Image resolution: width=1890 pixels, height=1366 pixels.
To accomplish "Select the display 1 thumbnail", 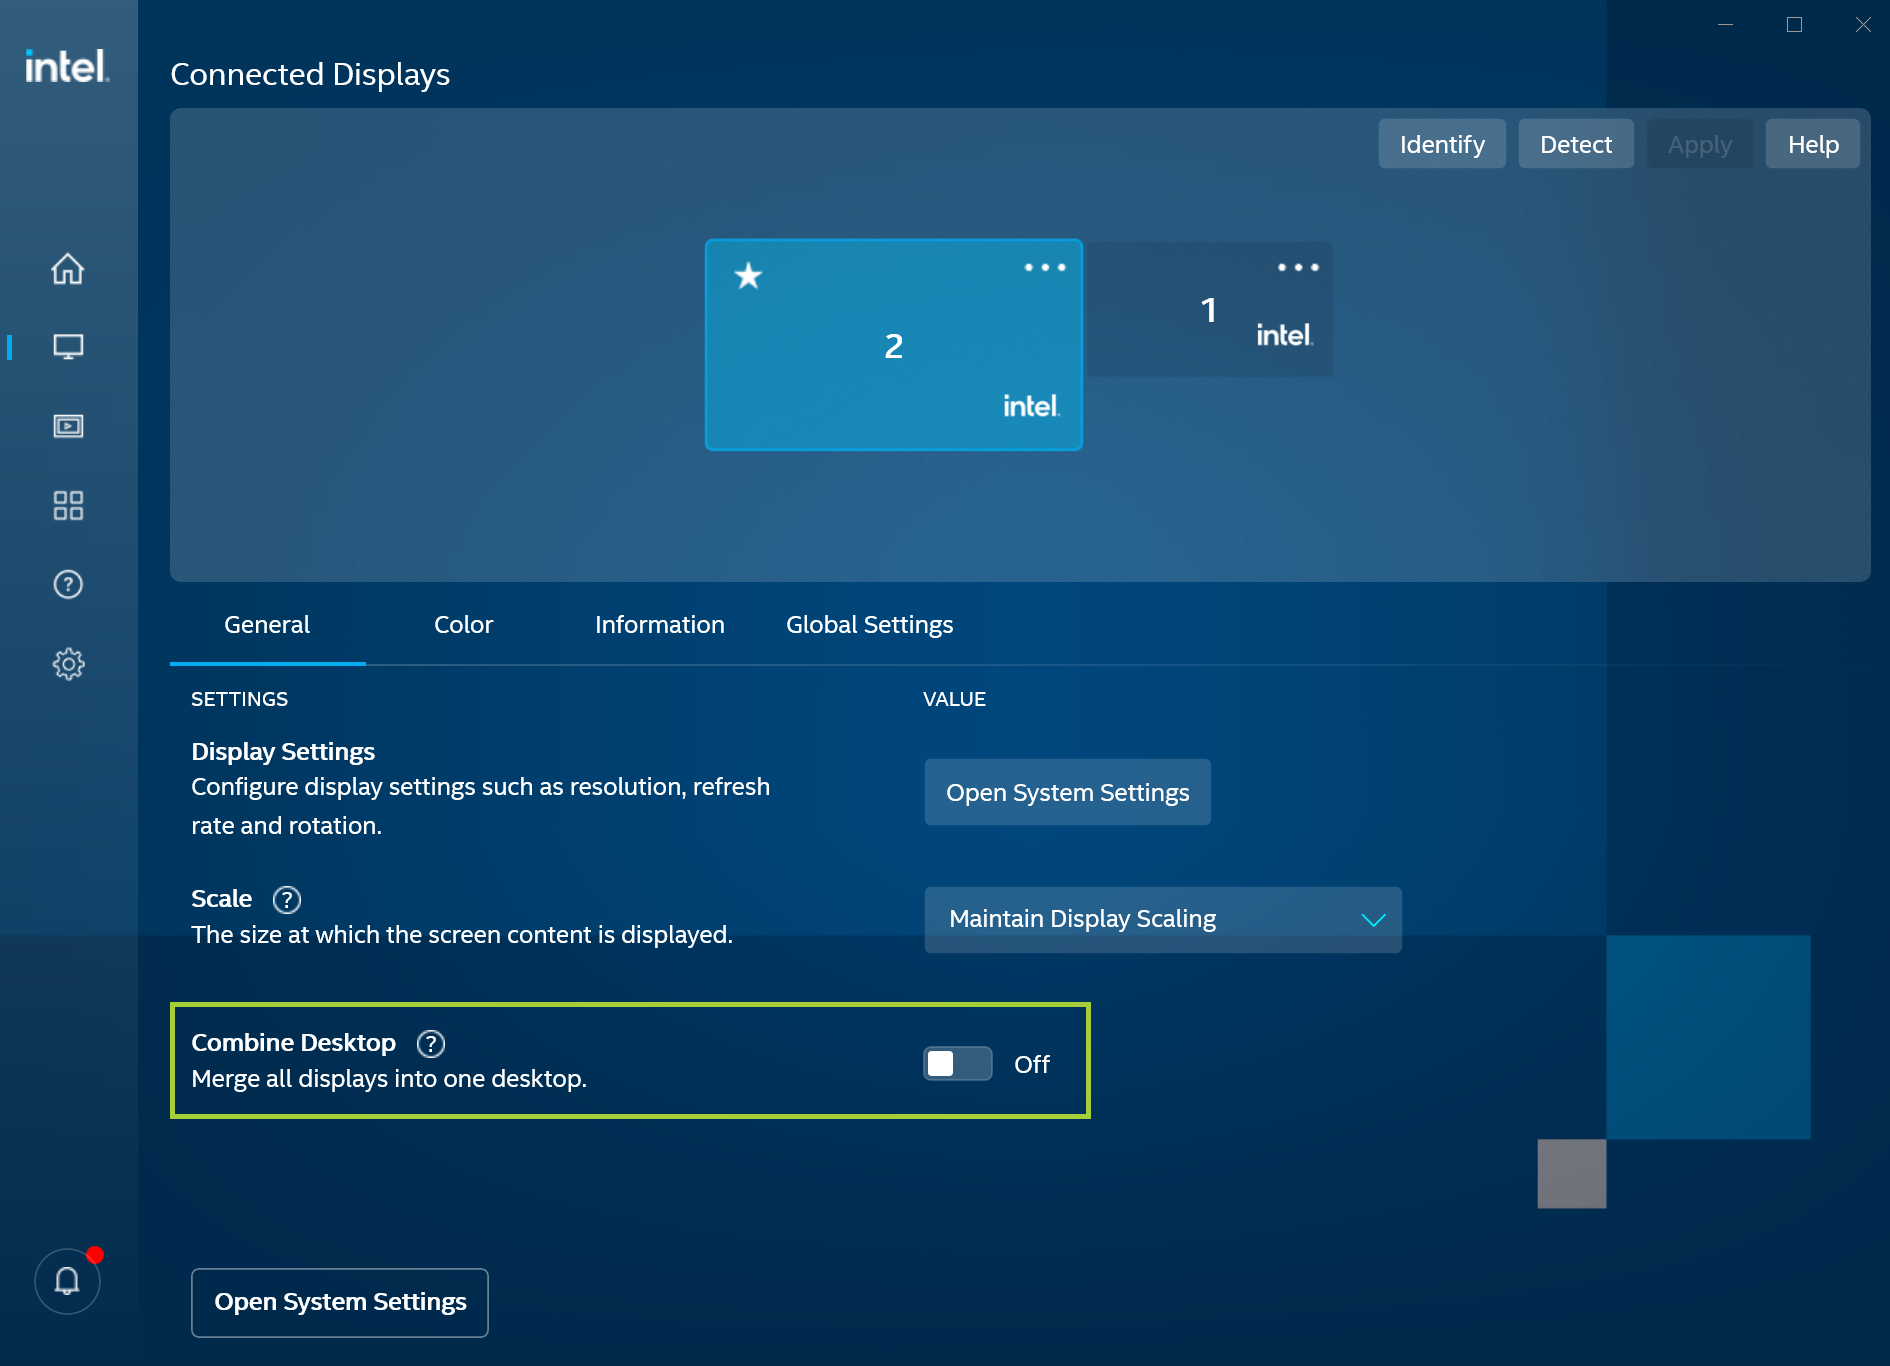I will 1209,309.
